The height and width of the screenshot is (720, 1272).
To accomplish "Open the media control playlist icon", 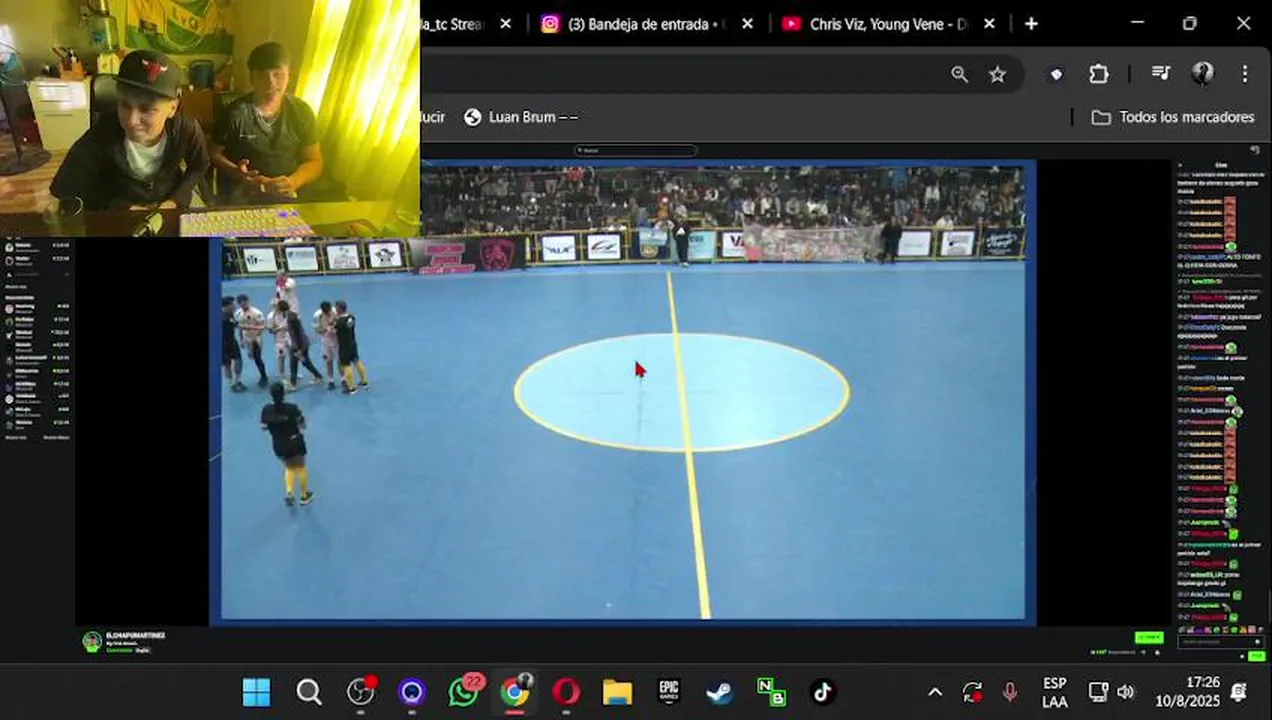I will (x=1160, y=74).
